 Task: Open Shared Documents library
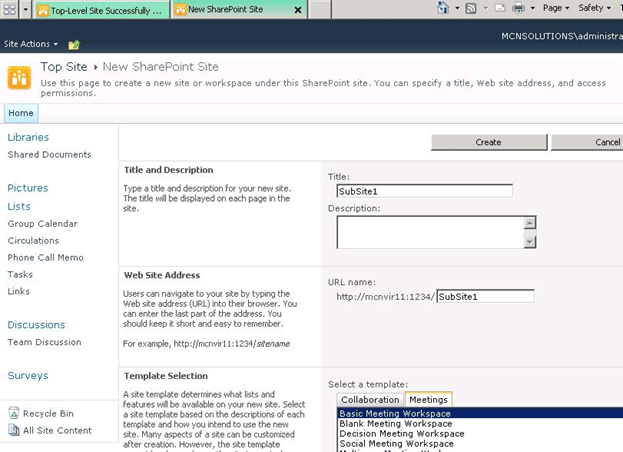(x=49, y=155)
